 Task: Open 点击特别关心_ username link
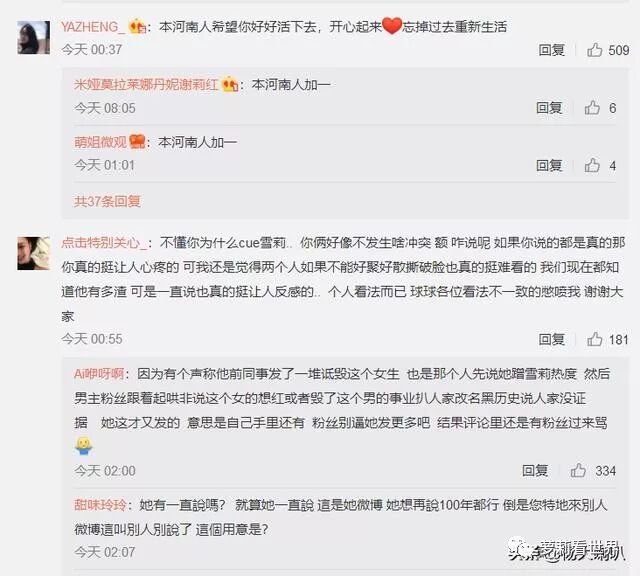point(104,242)
